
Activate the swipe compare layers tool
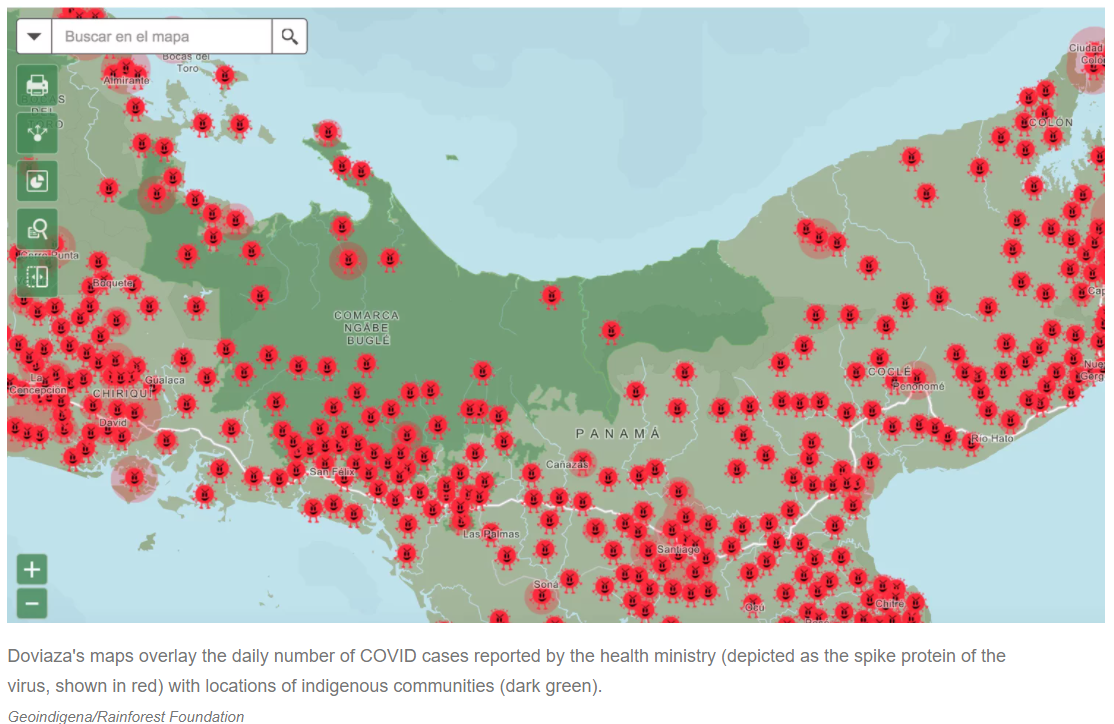point(37,276)
